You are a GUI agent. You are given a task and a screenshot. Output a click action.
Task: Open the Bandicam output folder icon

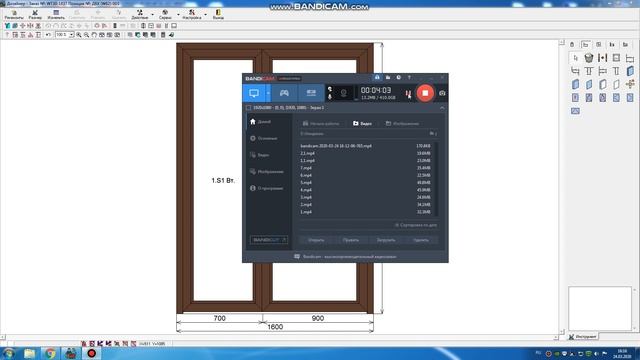(x=388, y=78)
